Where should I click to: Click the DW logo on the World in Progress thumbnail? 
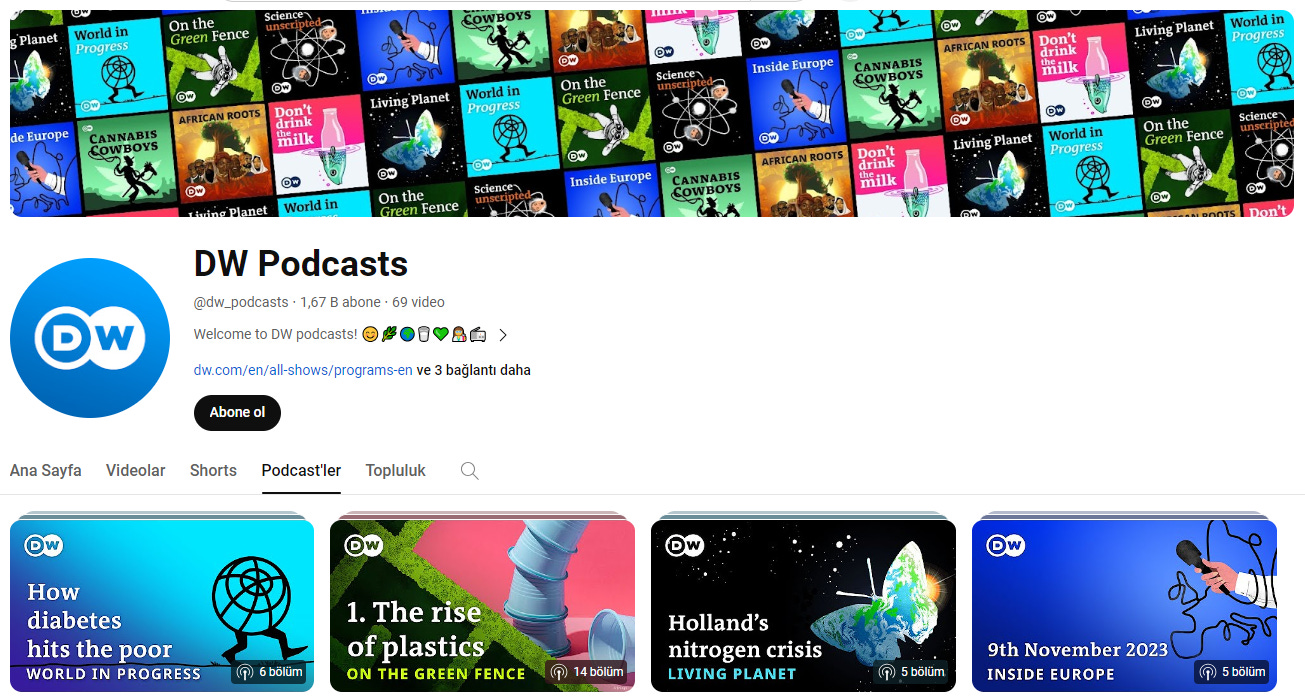tap(44, 545)
